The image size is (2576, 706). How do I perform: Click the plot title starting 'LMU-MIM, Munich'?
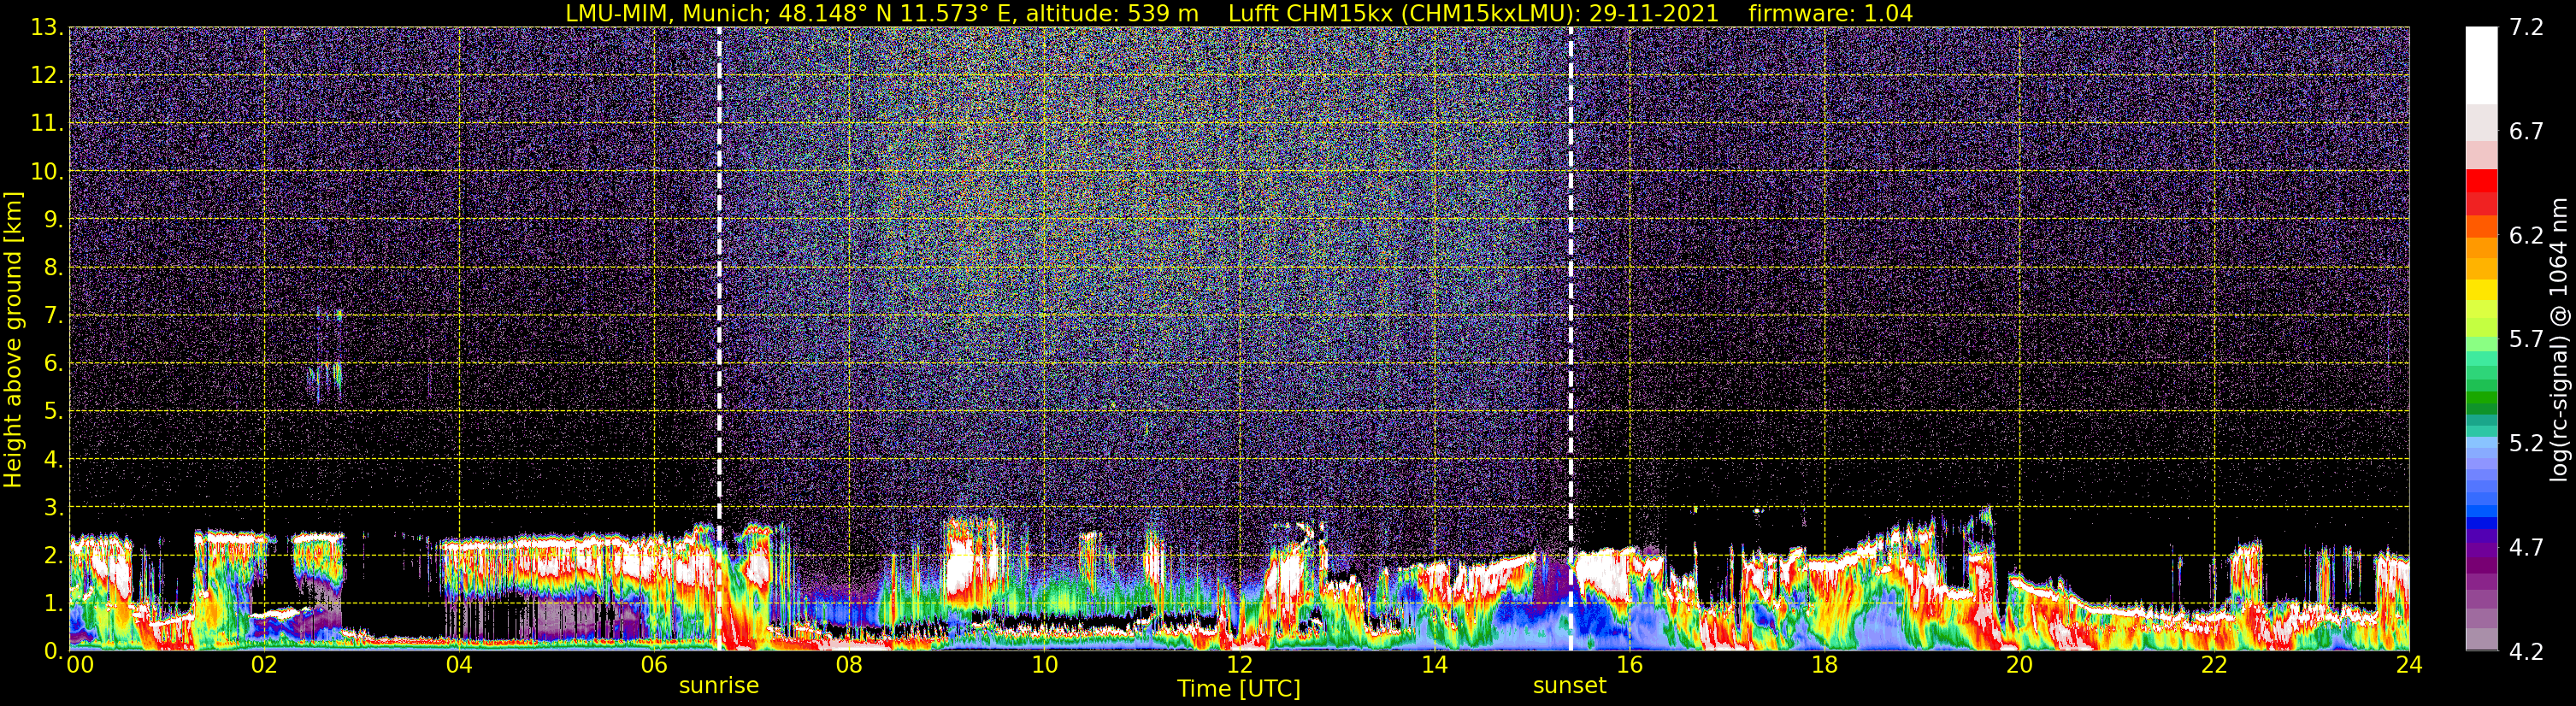pyautogui.click(x=1238, y=13)
